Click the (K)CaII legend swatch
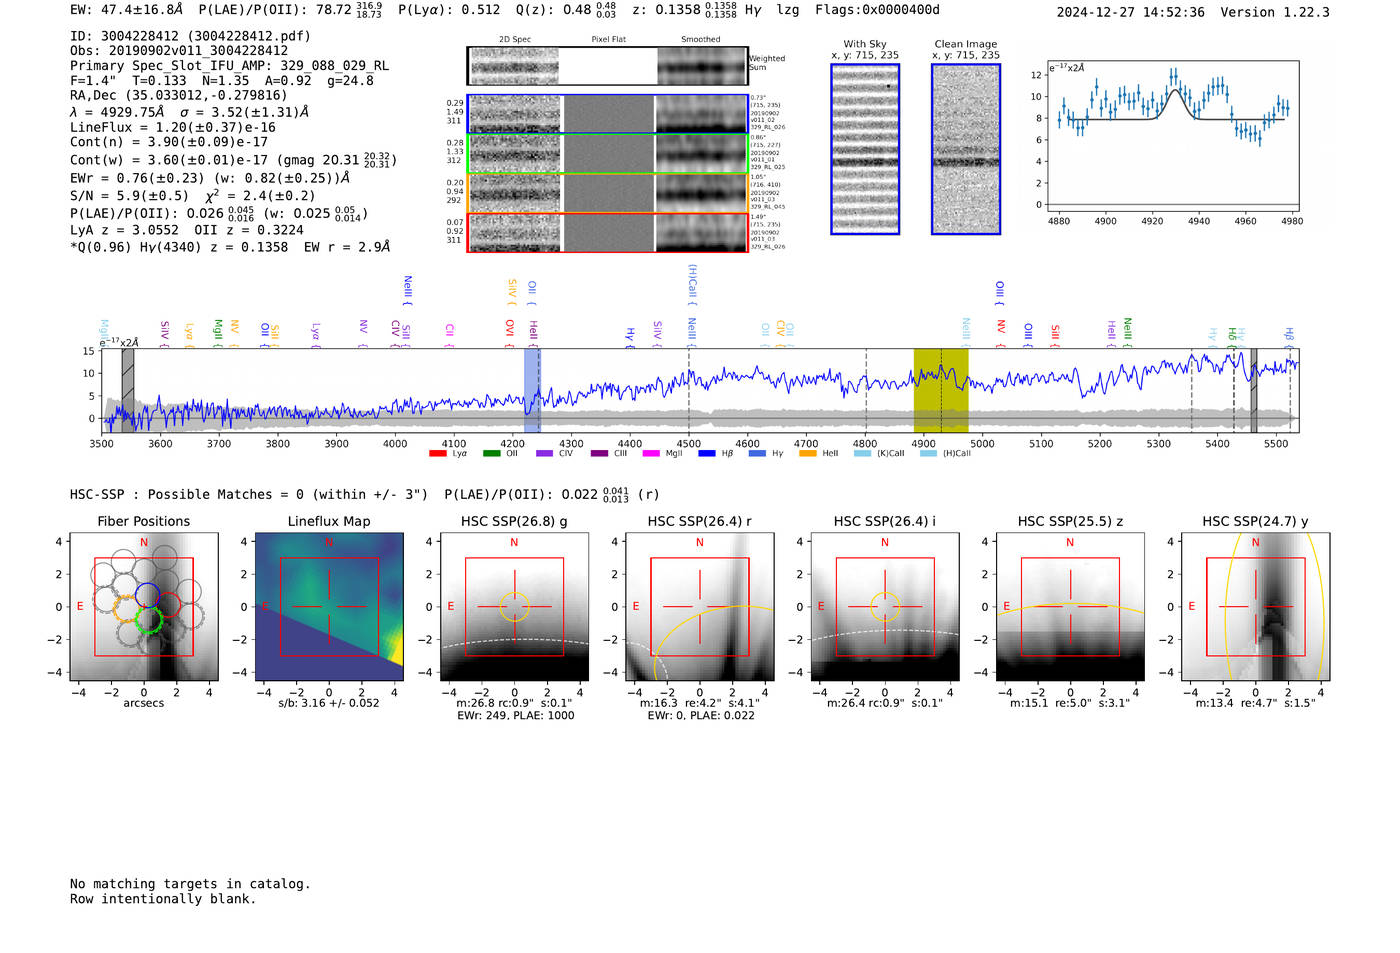The width and height of the screenshot is (1400, 953). point(862,454)
